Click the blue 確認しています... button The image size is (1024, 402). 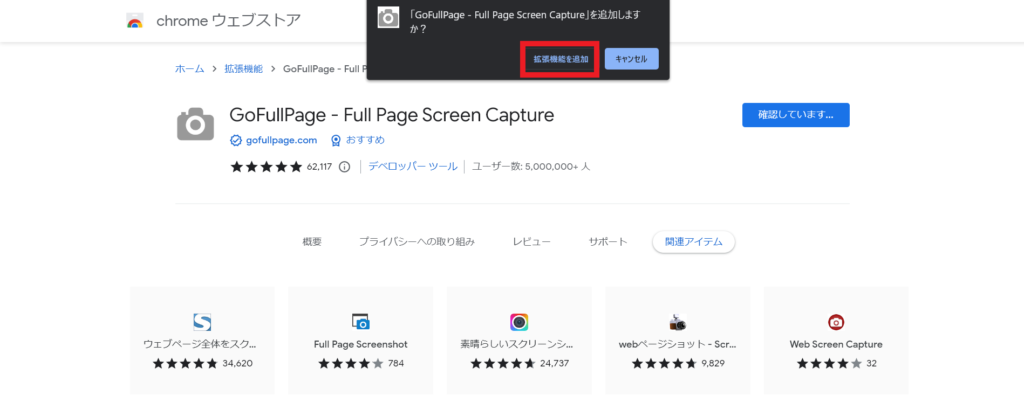[x=795, y=115]
